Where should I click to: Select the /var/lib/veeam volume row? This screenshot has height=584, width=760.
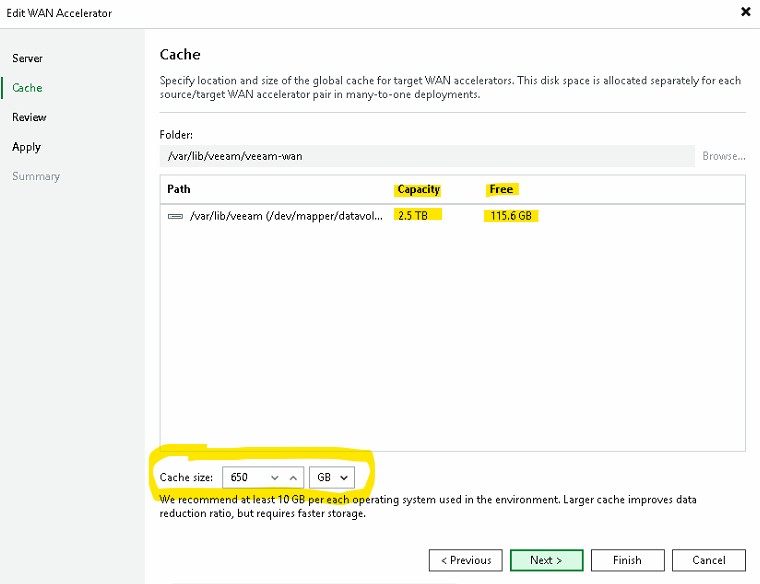pyautogui.click(x=452, y=216)
